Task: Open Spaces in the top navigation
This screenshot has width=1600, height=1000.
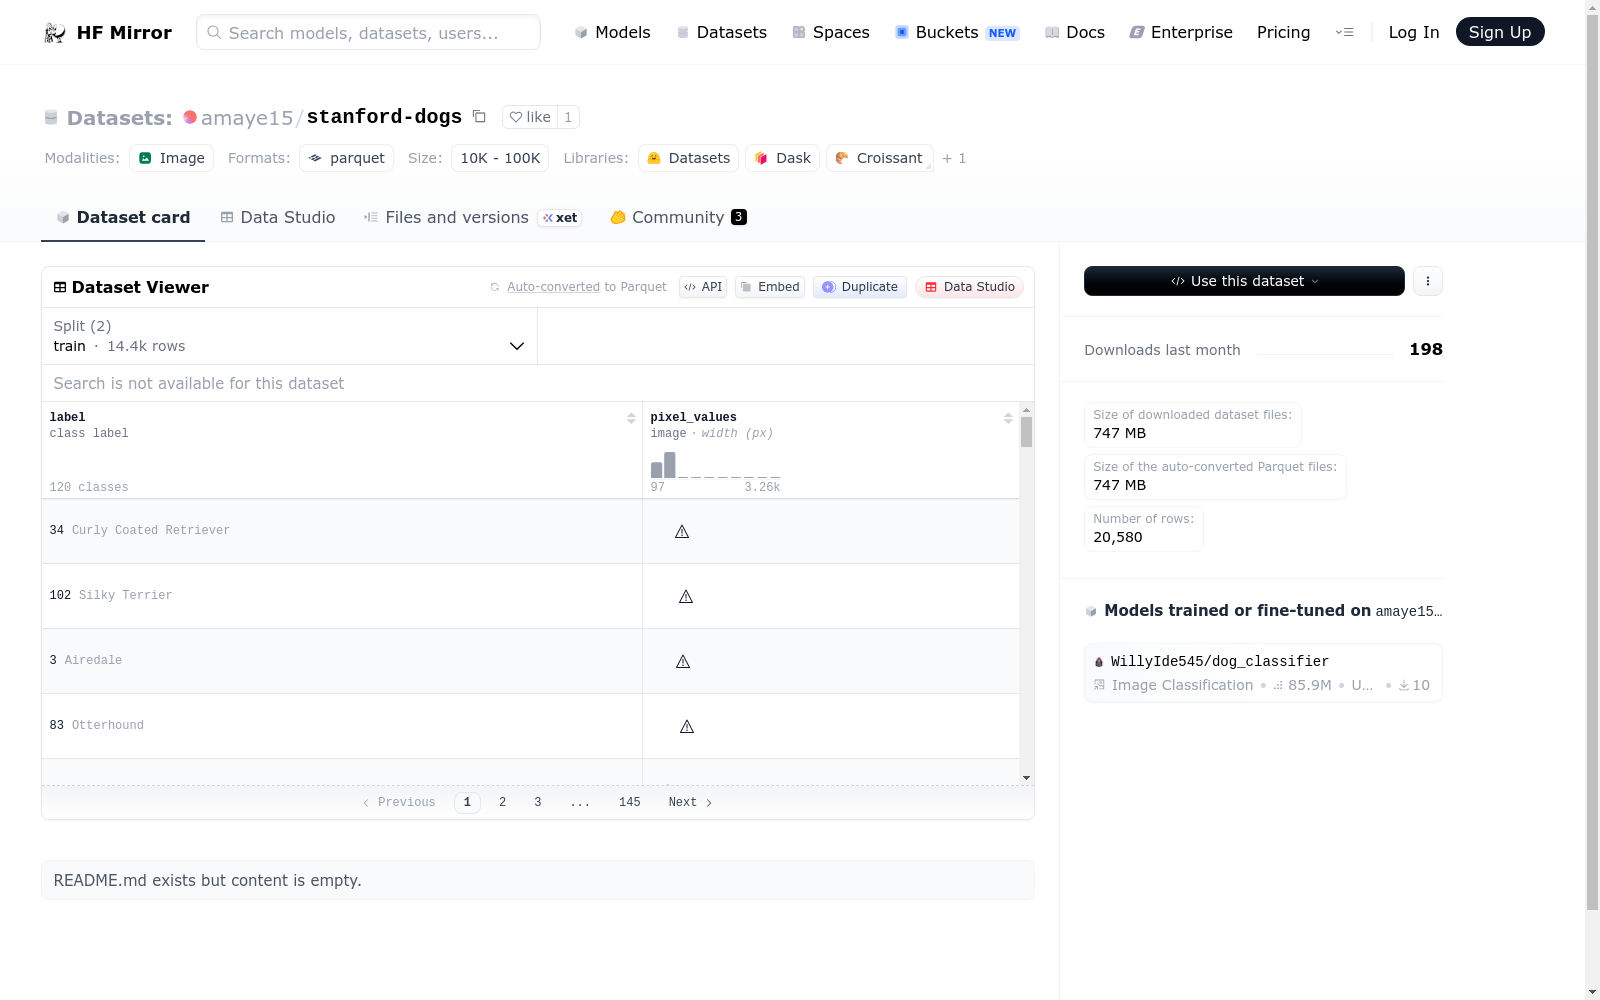Action: [x=831, y=32]
